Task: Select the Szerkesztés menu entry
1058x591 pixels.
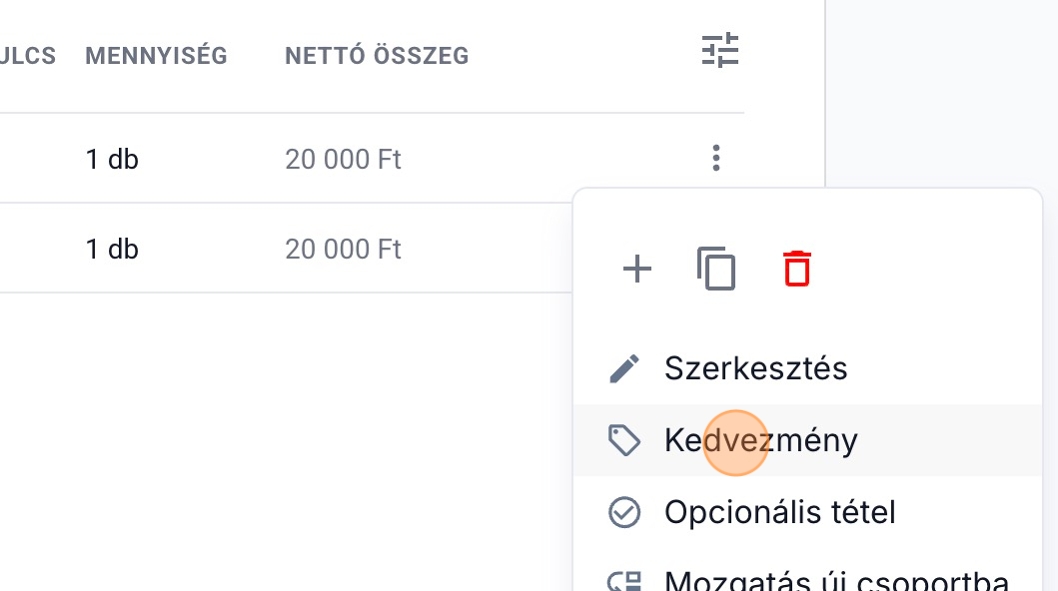Action: pyautogui.click(x=755, y=369)
